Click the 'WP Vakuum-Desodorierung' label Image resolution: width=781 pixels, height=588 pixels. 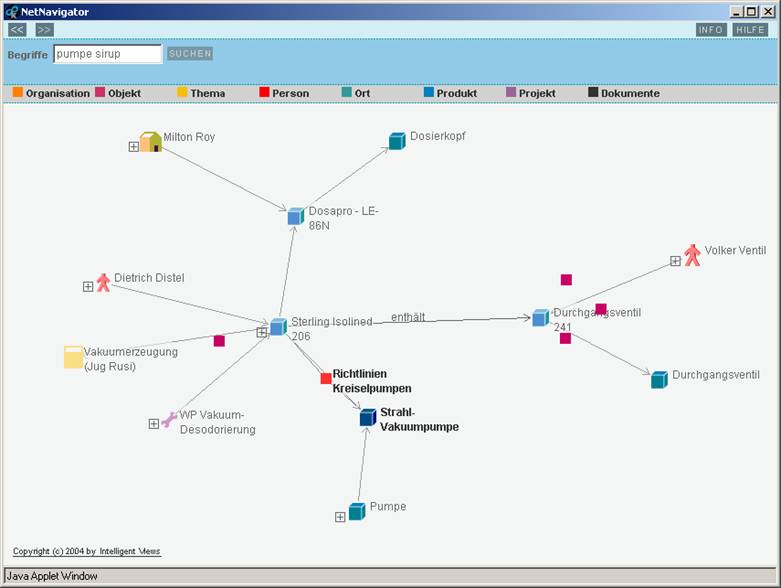click(218, 422)
